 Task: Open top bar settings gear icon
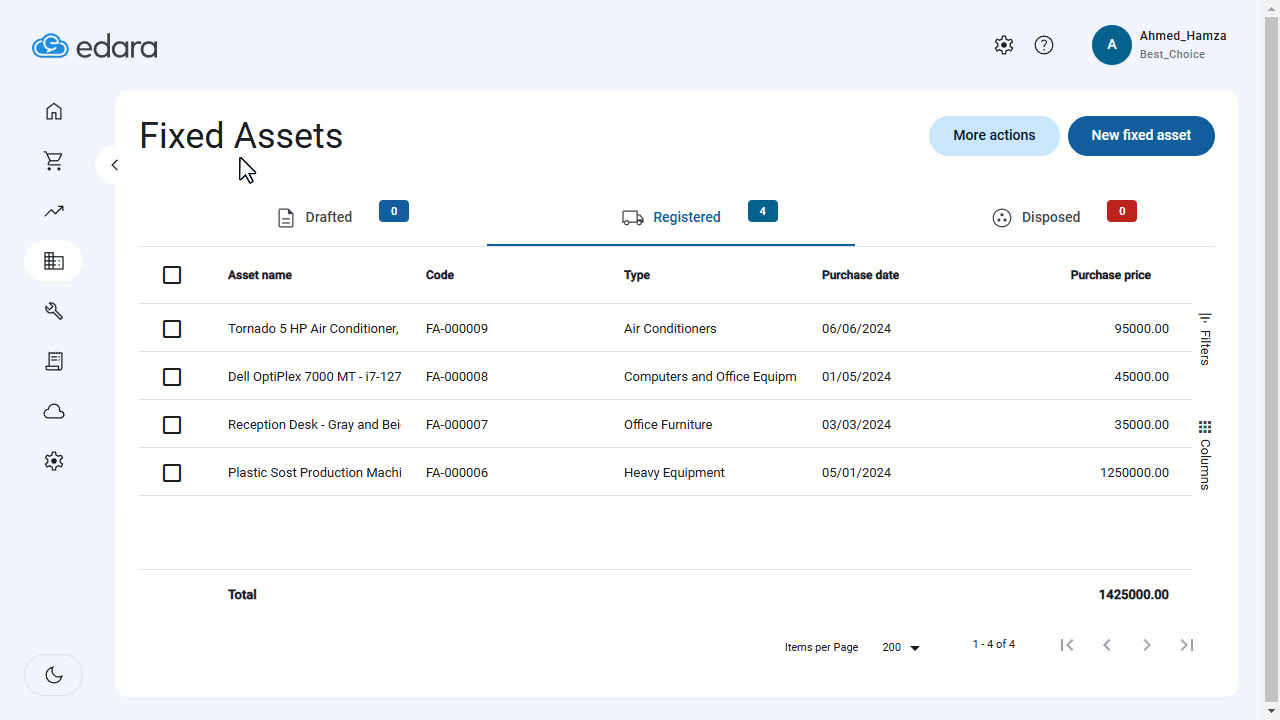click(1004, 45)
